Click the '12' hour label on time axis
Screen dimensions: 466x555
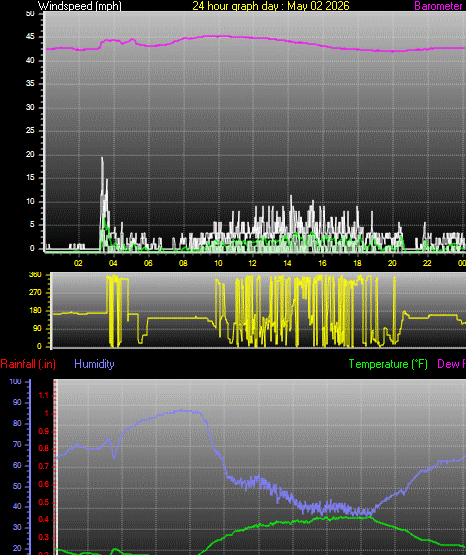click(x=252, y=263)
